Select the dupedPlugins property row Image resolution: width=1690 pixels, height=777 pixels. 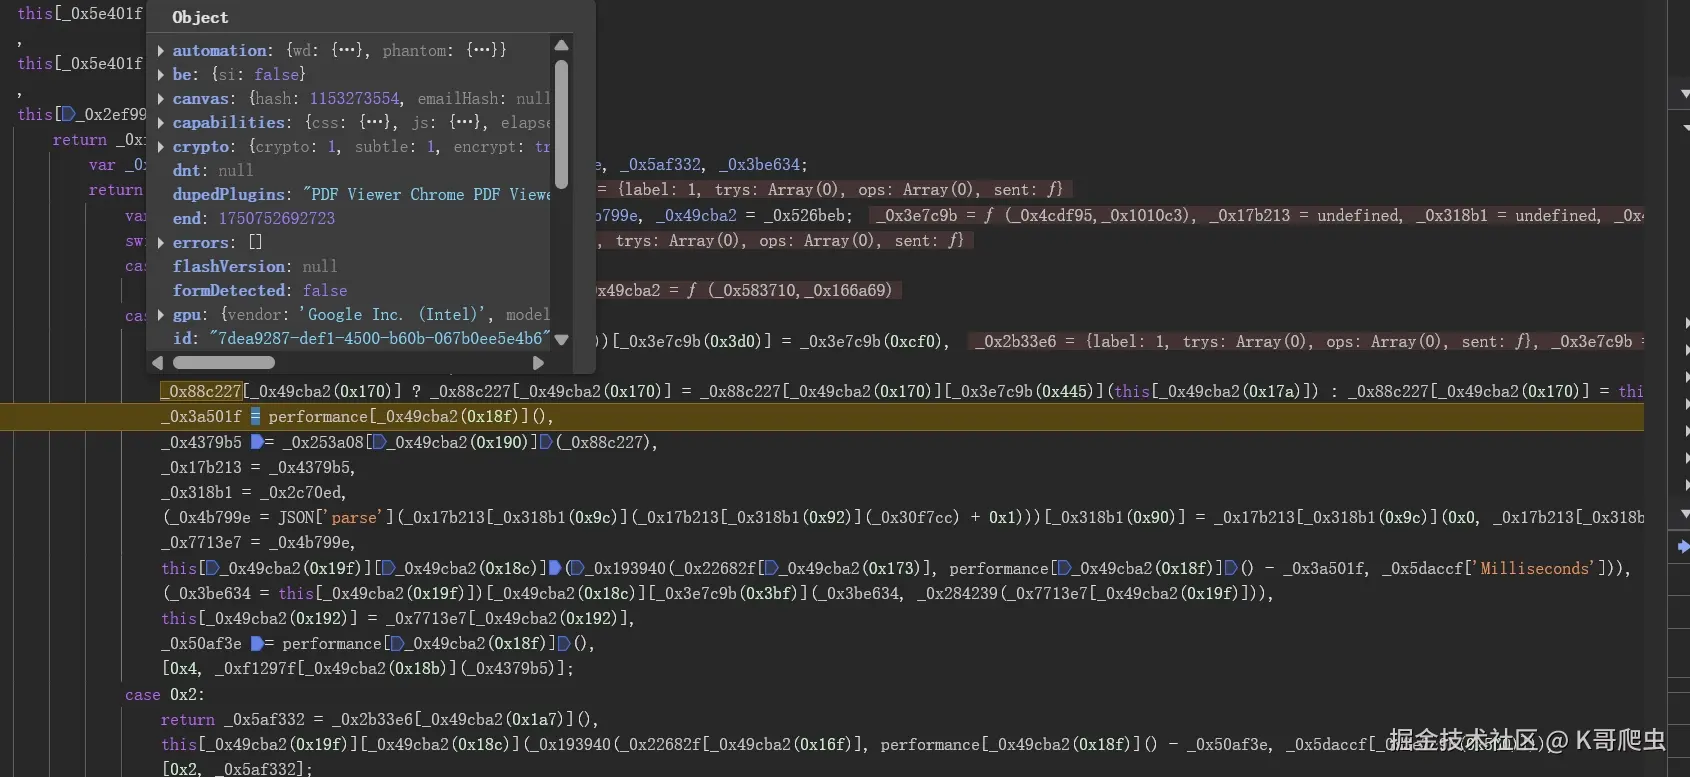(x=361, y=194)
